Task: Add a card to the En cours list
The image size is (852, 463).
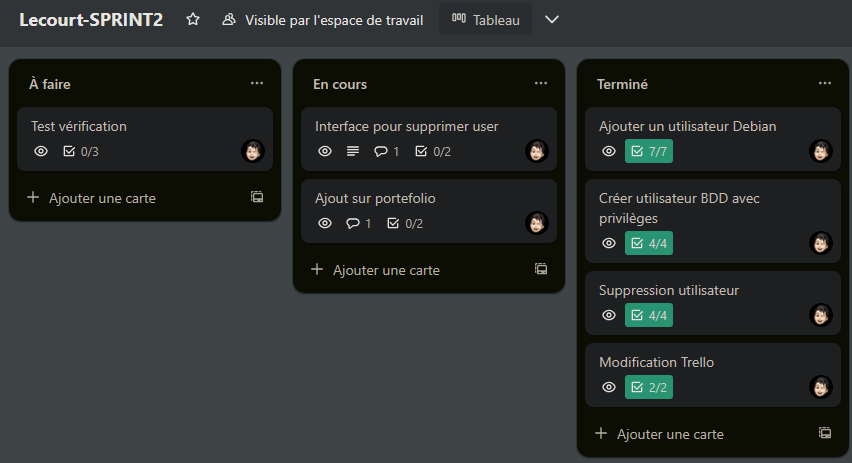Action: (x=376, y=269)
